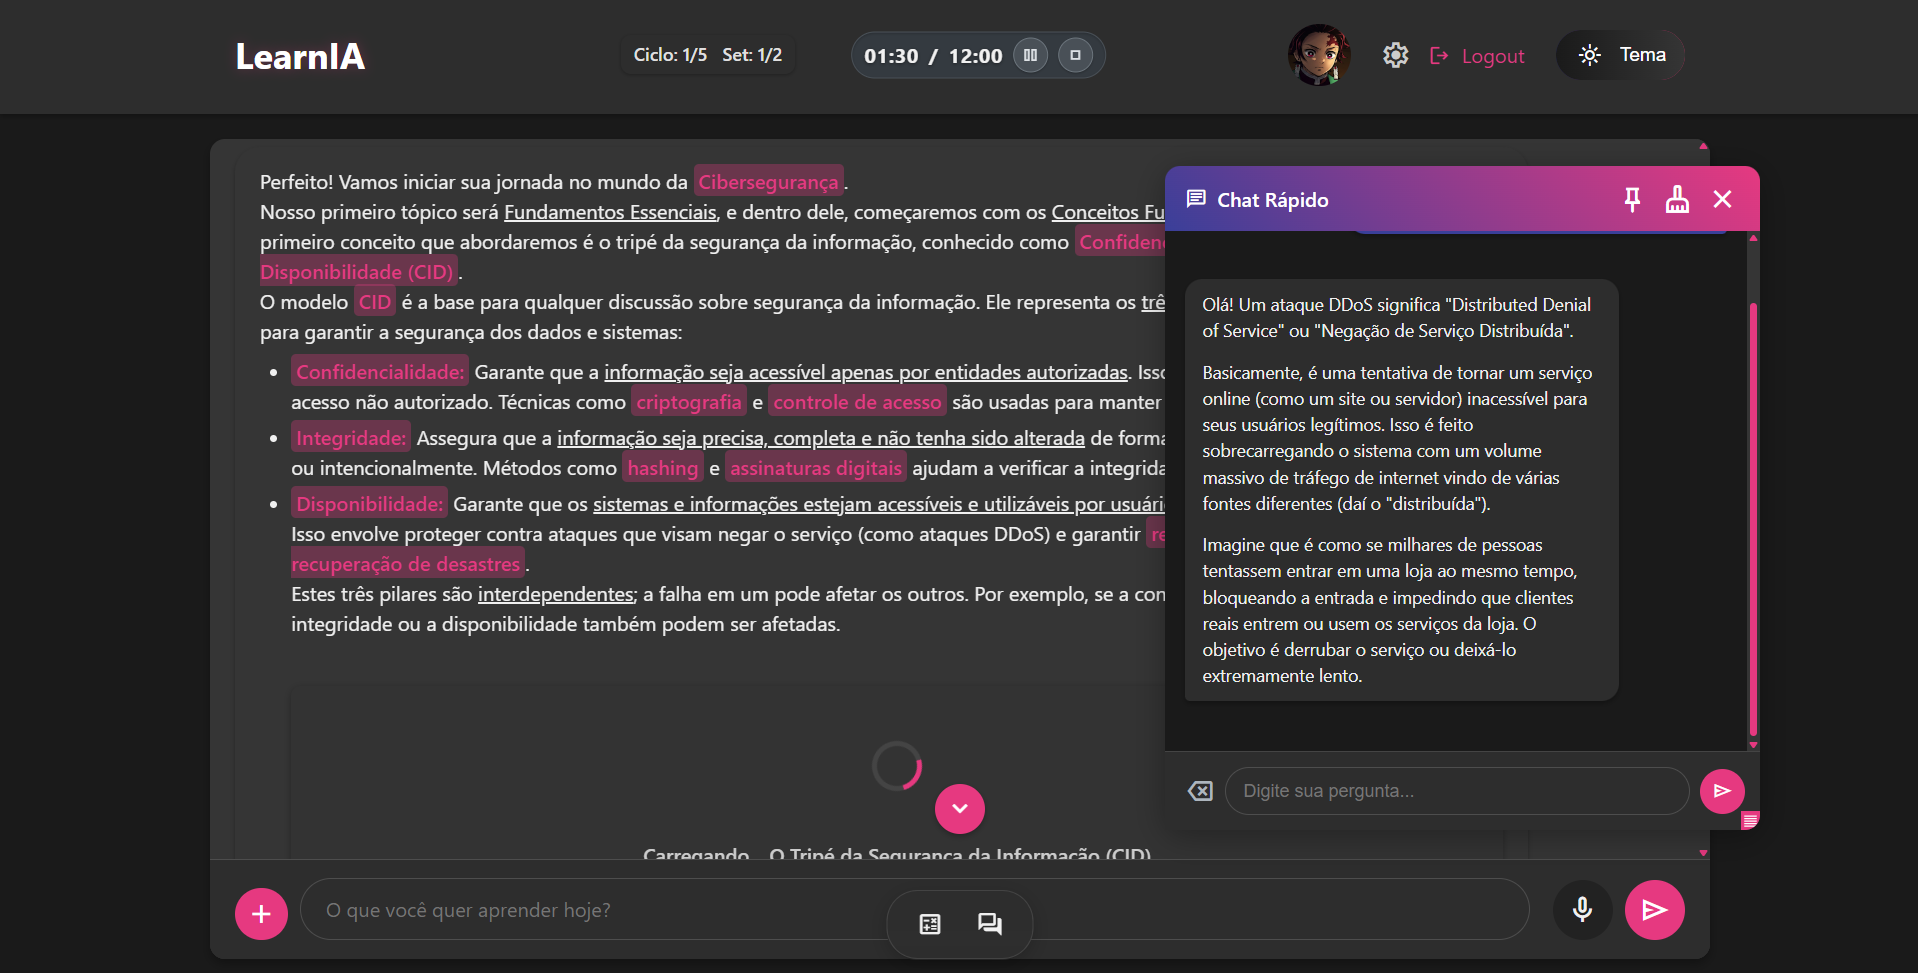The width and height of the screenshot is (1918, 973).
Task: Click the Logout link
Action: pos(1478,56)
